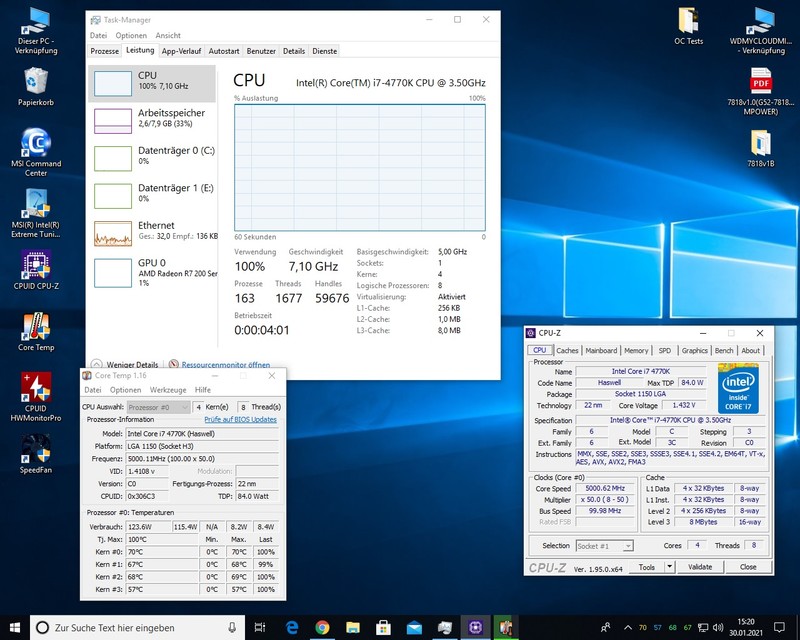Open the Prozessor #0 CPU selection dropdown
Screen dimensions: 800x640
(158, 407)
